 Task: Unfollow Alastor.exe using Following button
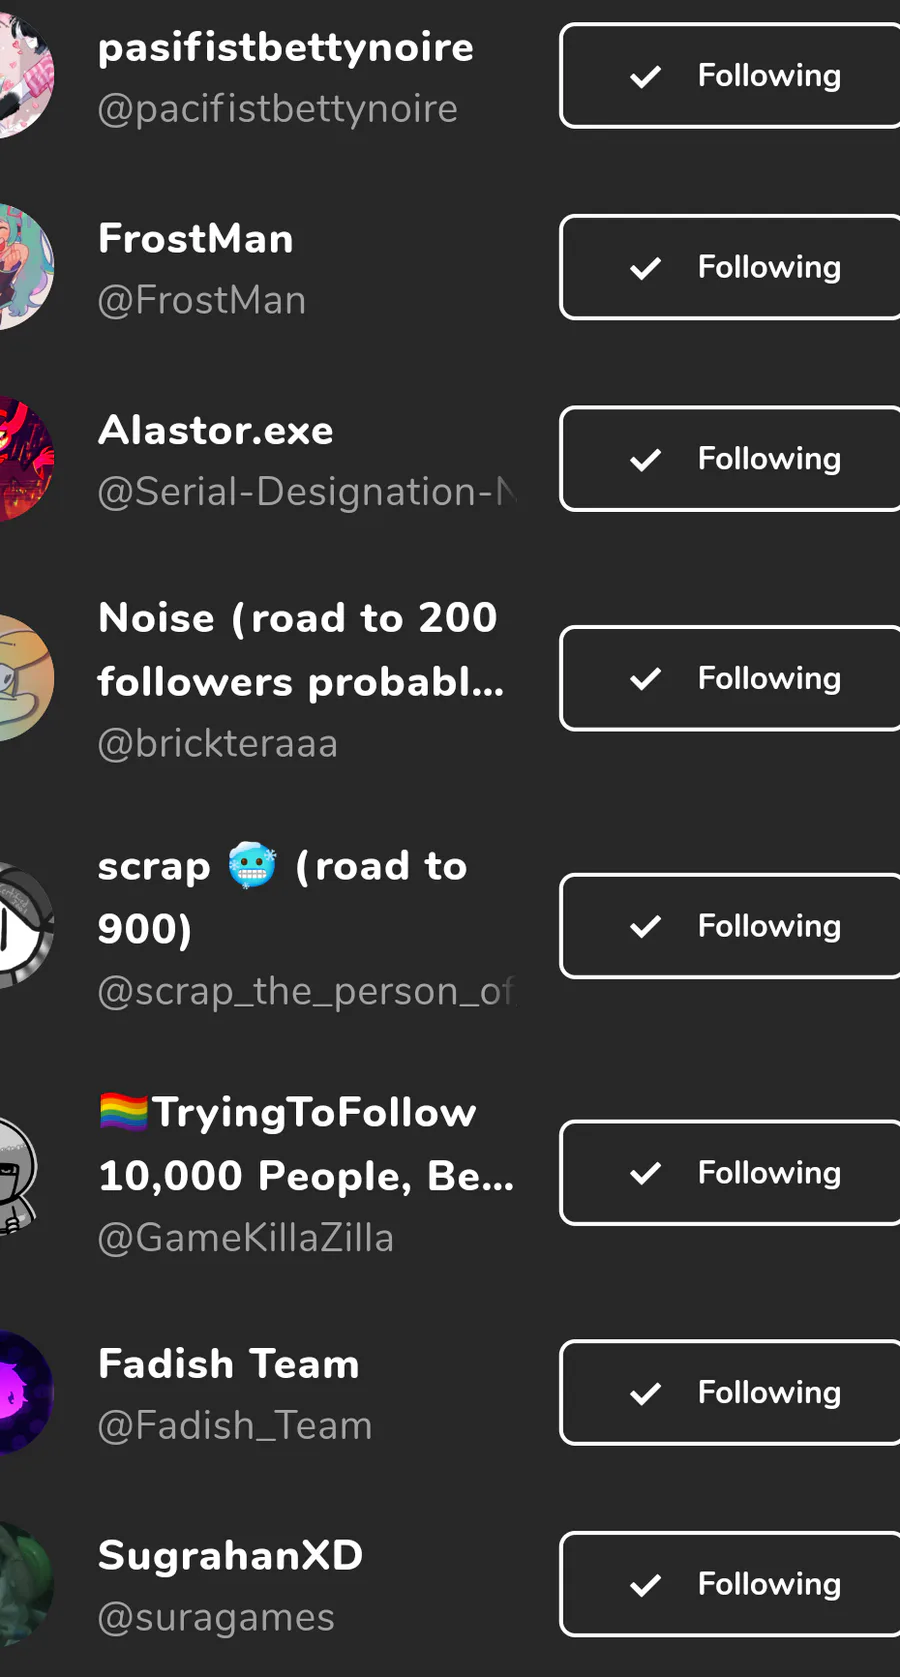(732, 459)
